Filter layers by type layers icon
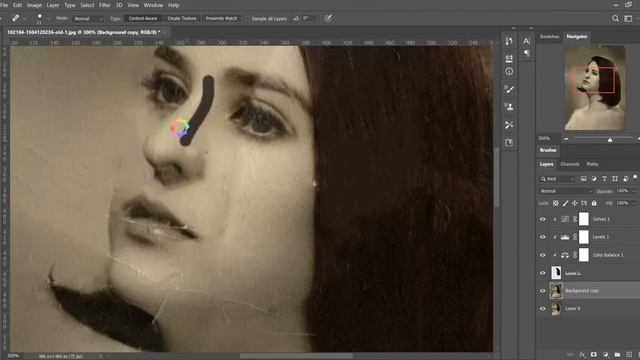The width and height of the screenshot is (640, 360). (x=604, y=179)
